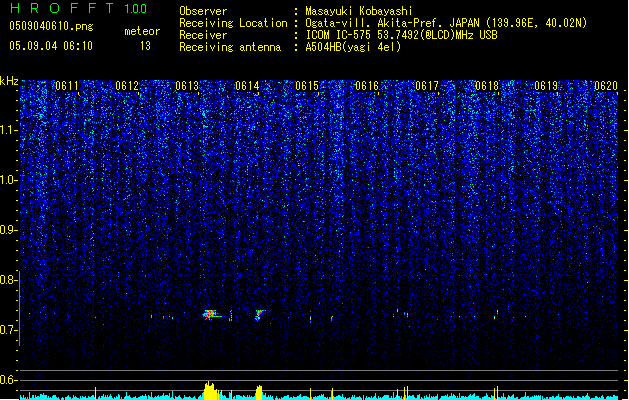
Task: Click the tallest yellow power peak after 0613
Action: pyautogui.click(x=209, y=390)
